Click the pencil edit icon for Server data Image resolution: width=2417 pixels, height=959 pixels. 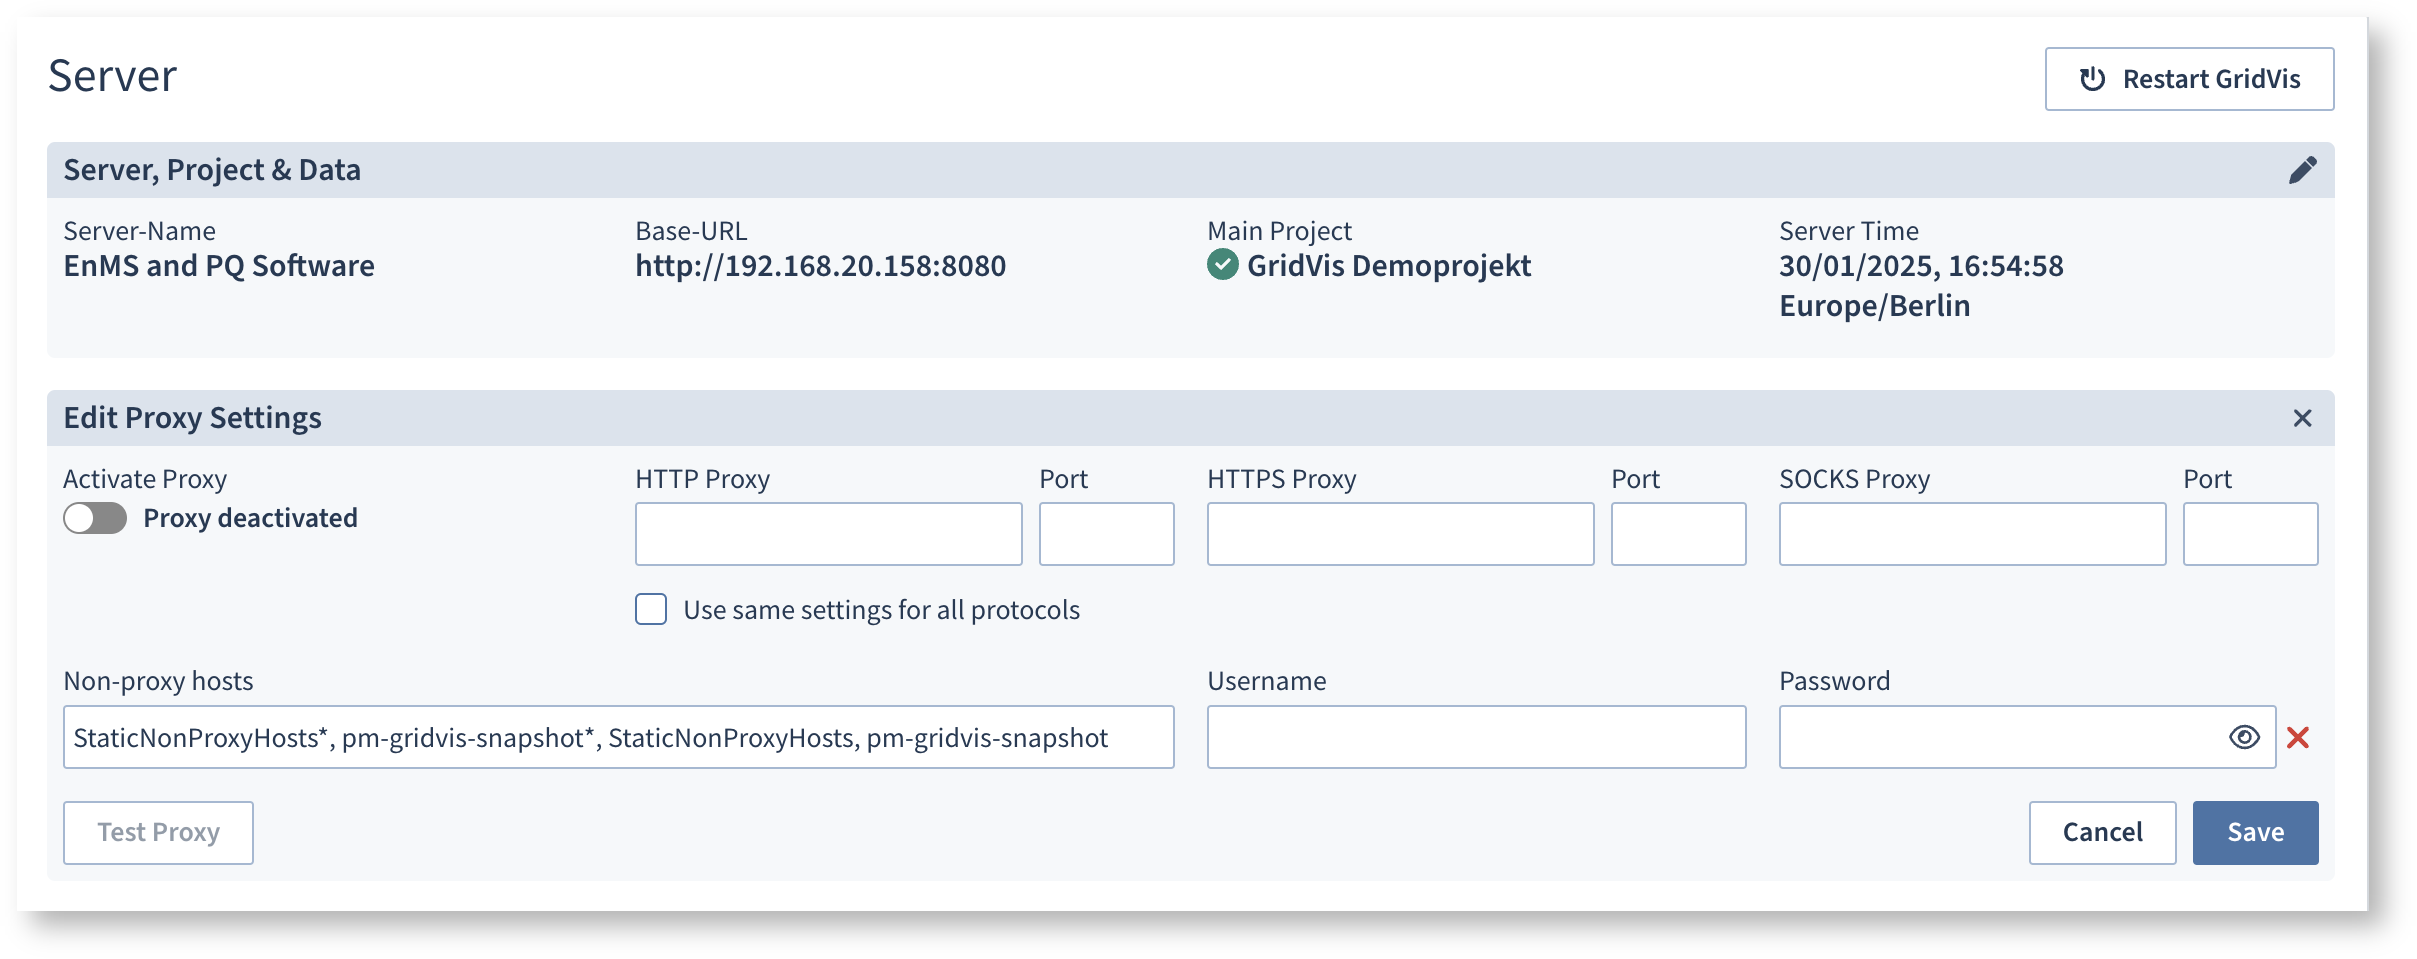(x=2302, y=170)
